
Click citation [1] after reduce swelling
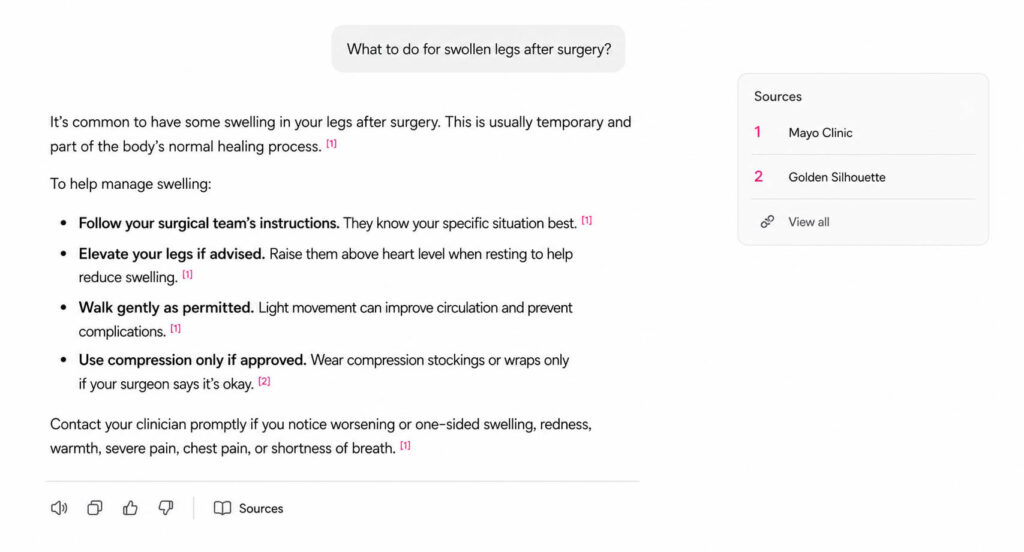187,275
